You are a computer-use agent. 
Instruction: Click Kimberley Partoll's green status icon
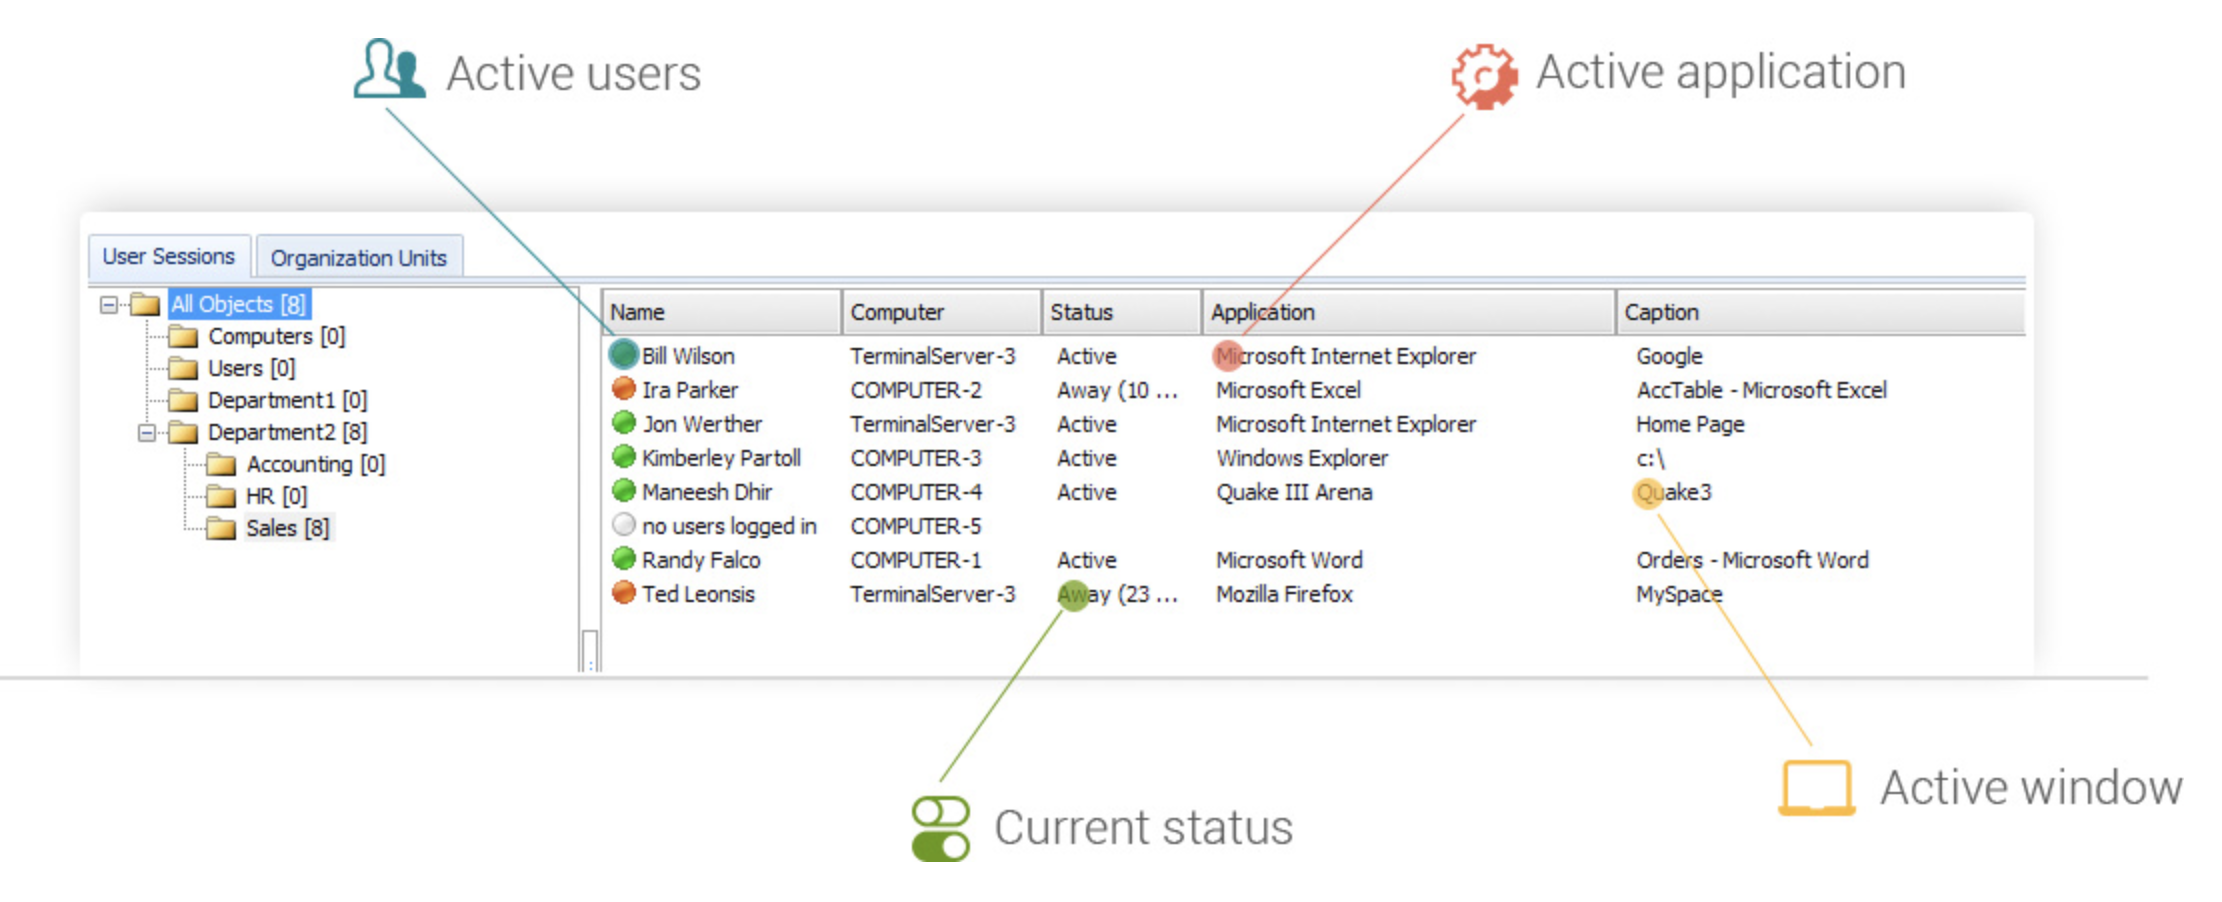point(624,456)
